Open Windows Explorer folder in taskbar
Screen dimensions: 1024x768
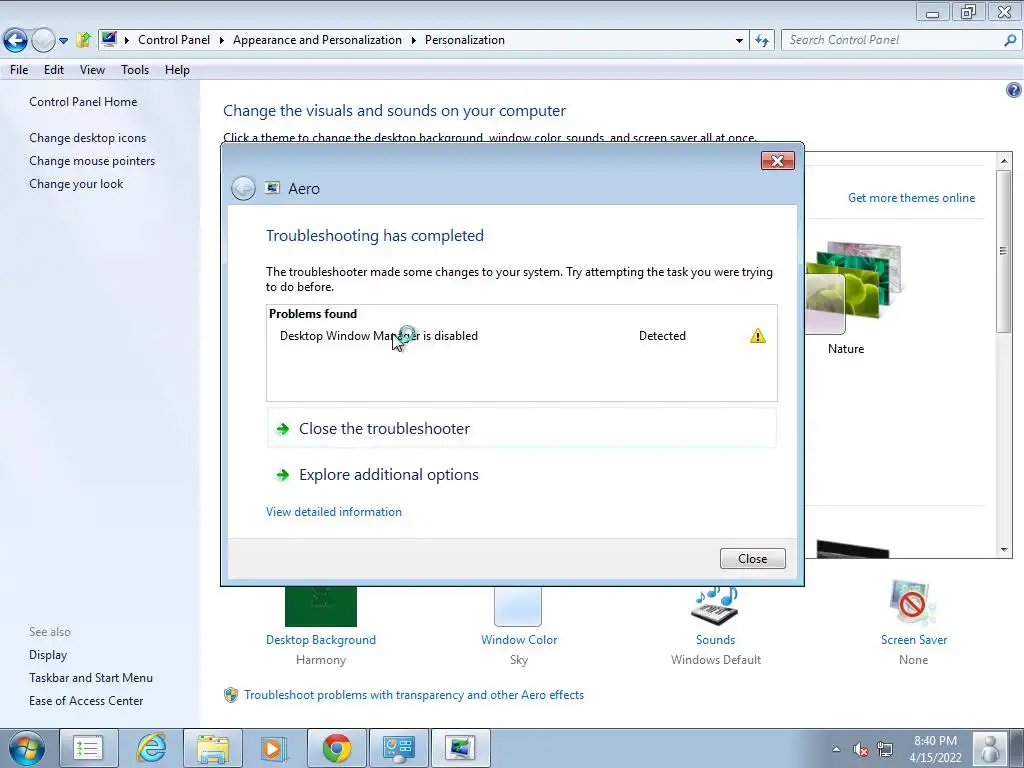tap(213, 748)
